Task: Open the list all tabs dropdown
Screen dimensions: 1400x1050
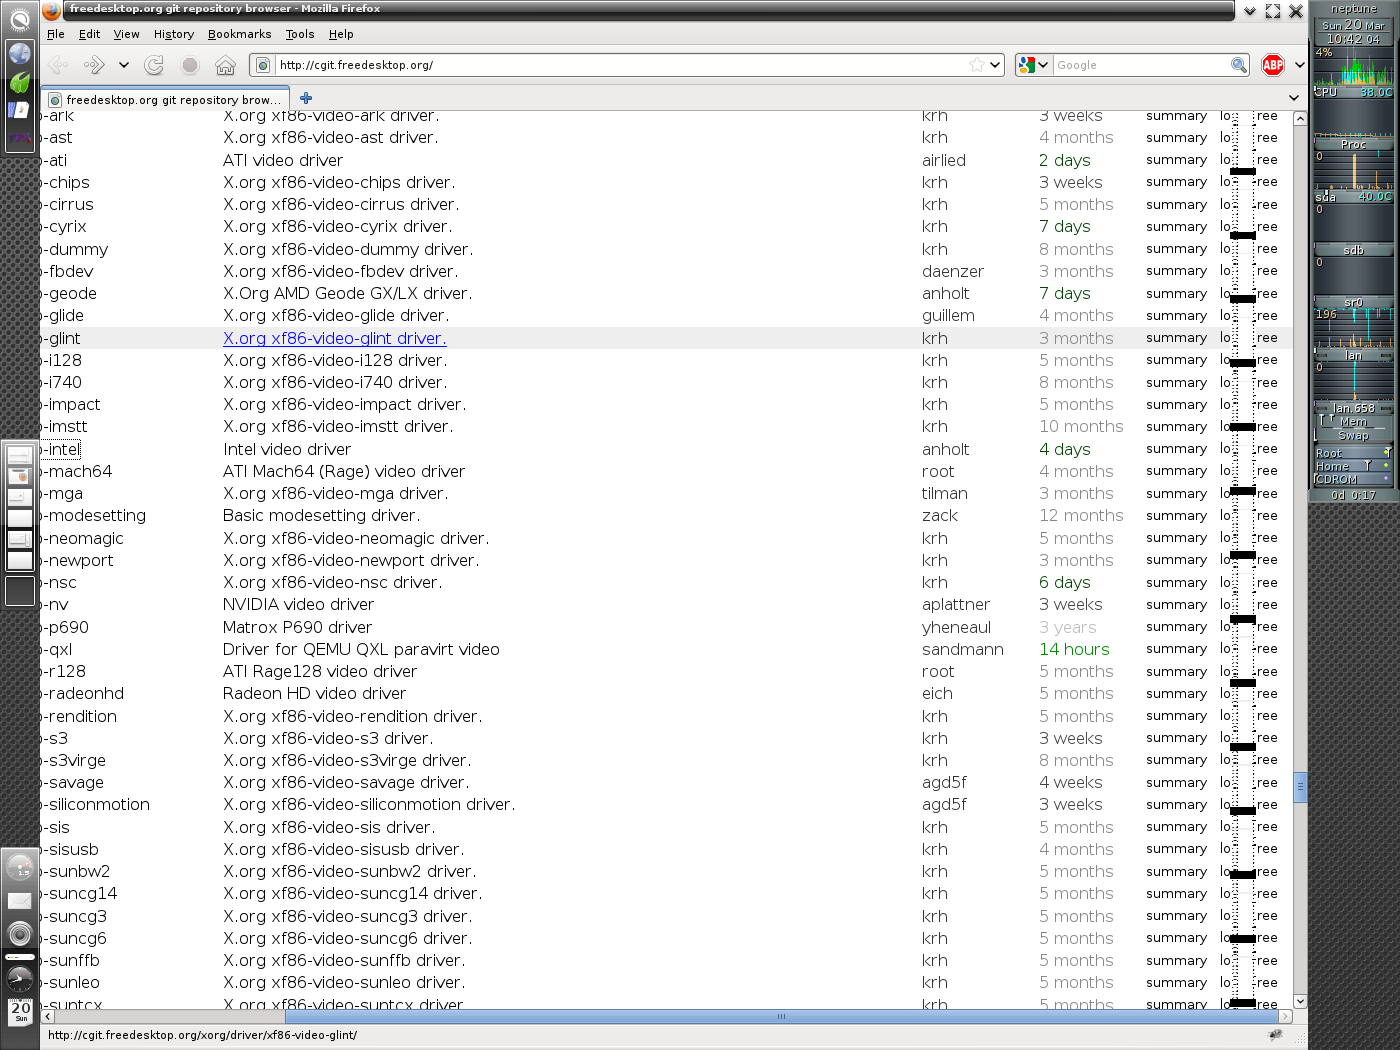Action: [x=1294, y=98]
